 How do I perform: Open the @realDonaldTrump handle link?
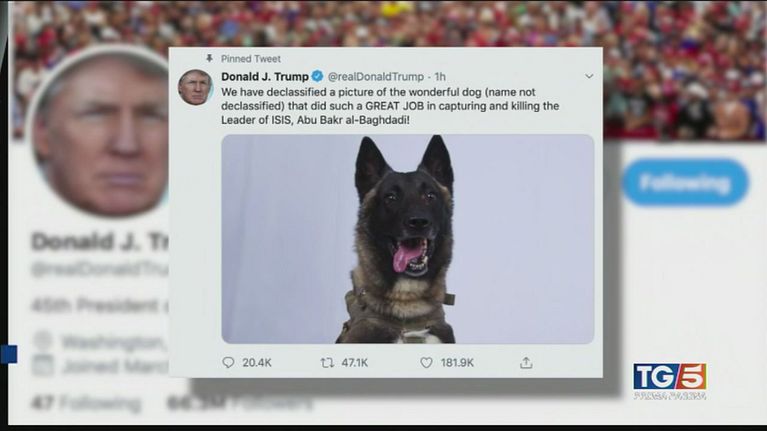(375, 77)
